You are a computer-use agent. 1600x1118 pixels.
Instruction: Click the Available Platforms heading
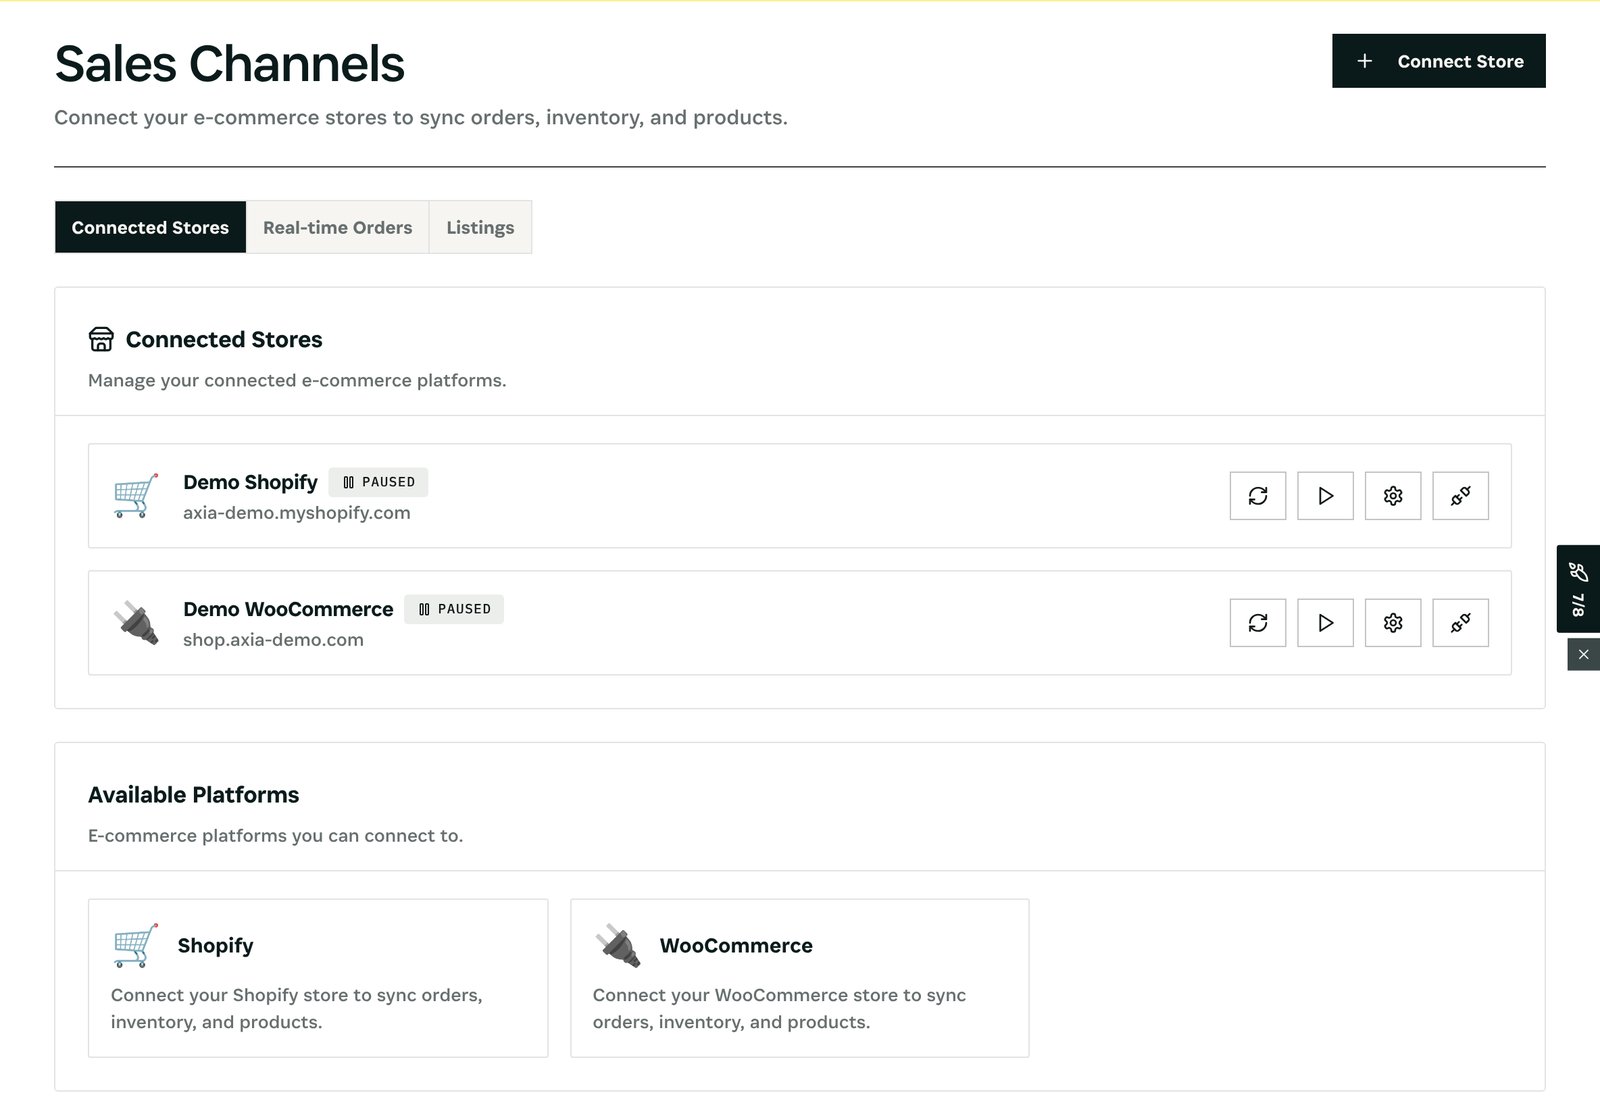(x=193, y=795)
